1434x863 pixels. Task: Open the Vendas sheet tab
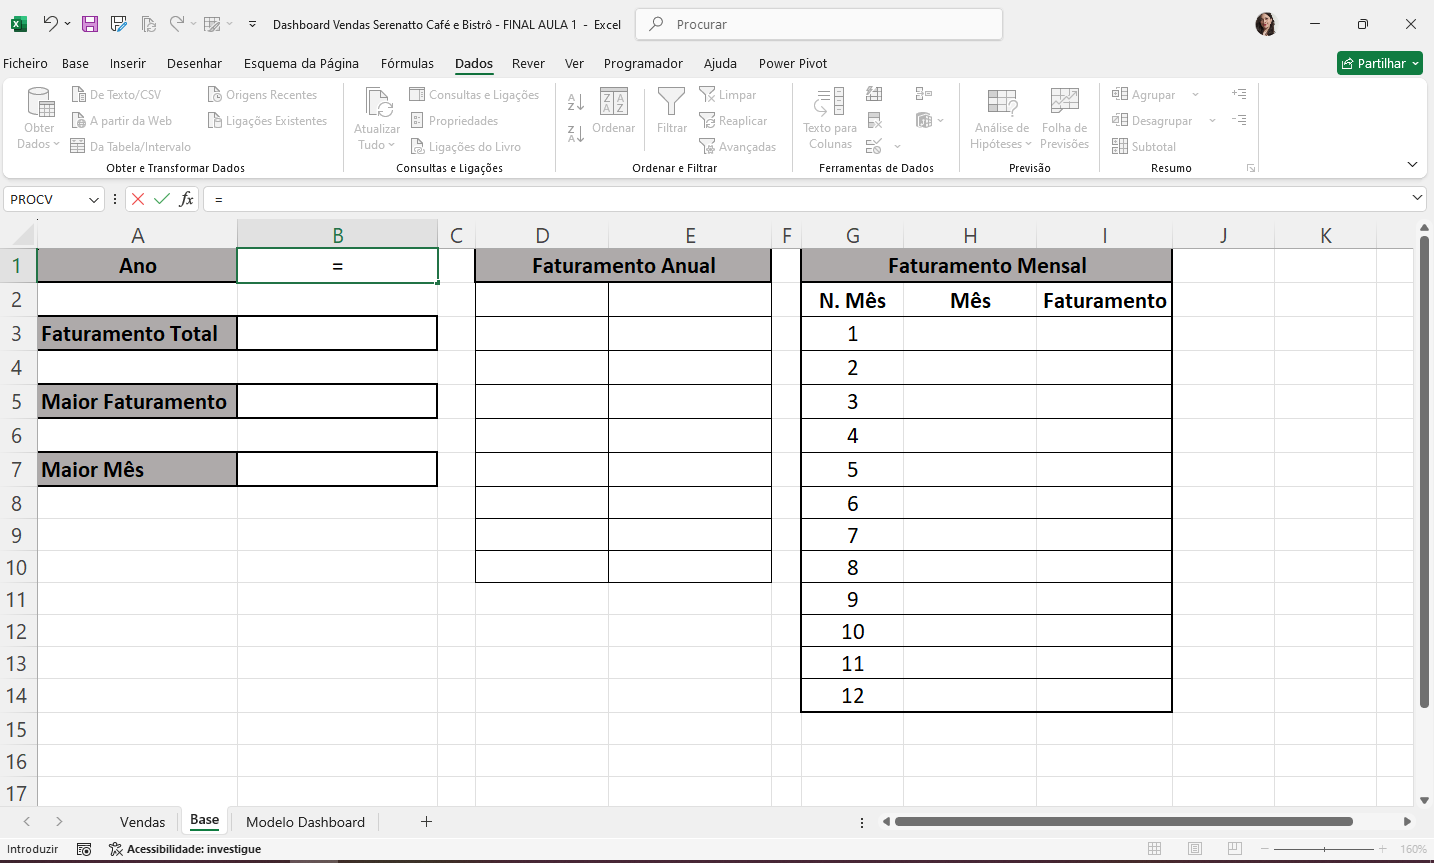pos(142,822)
